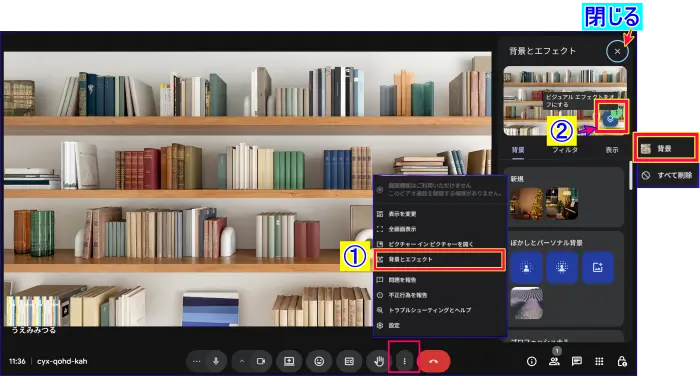
Task: Switch to the 背景 tab
Action: [518, 150]
